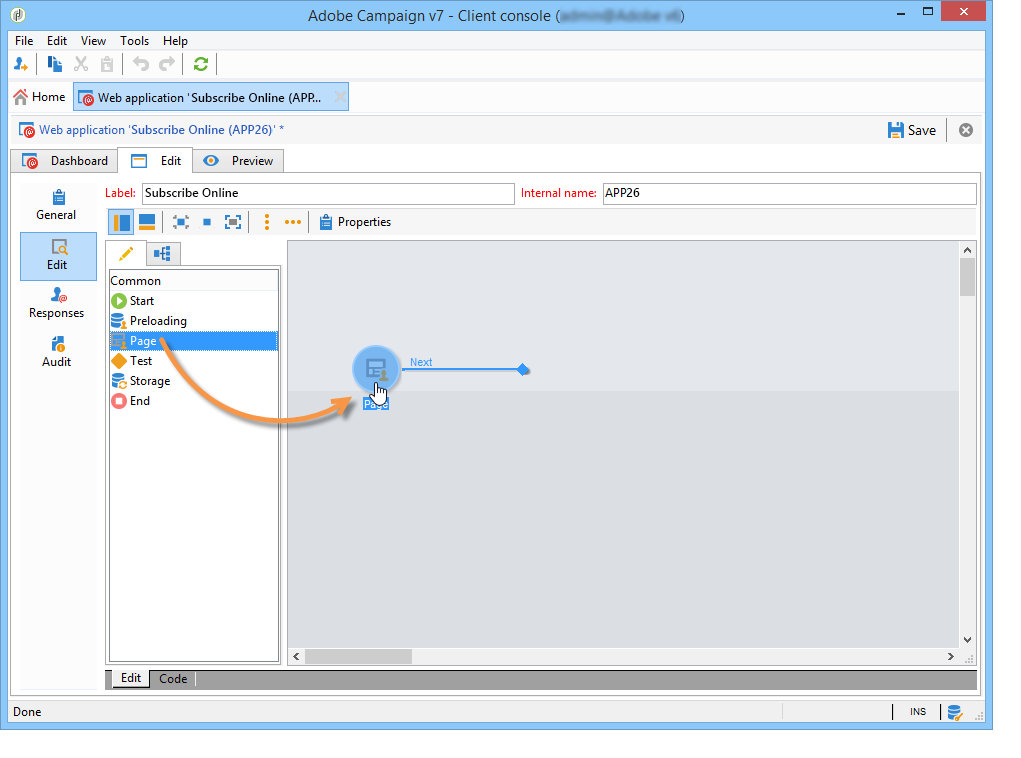
Task: Click the Label input field
Action: pyautogui.click(x=328, y=193)
